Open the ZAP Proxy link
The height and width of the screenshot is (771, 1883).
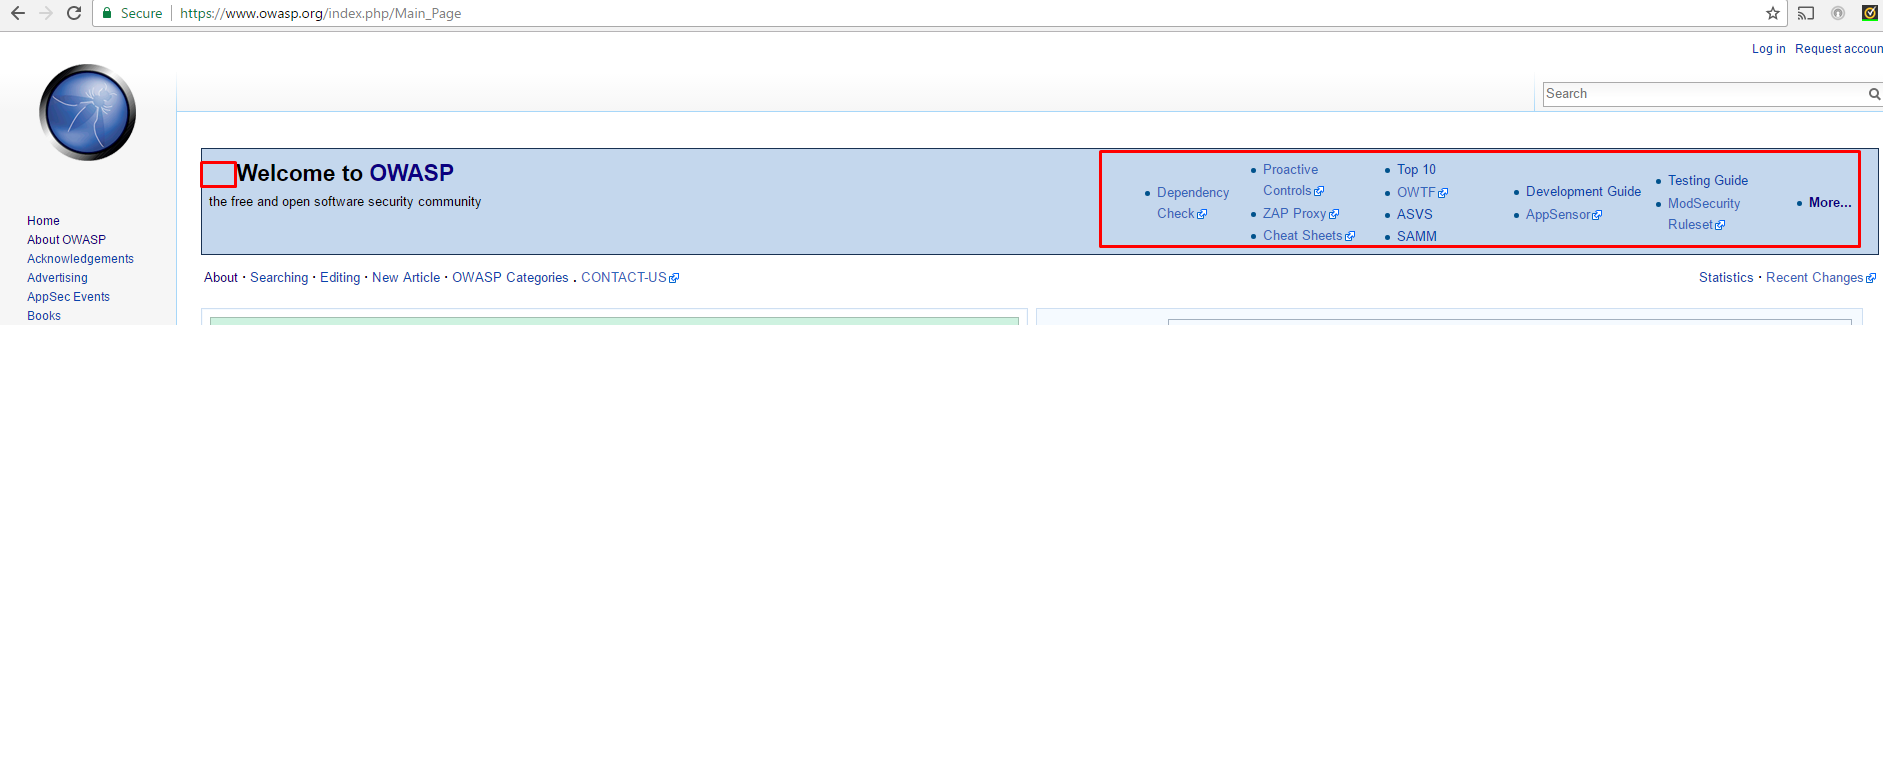(1300, 214)
